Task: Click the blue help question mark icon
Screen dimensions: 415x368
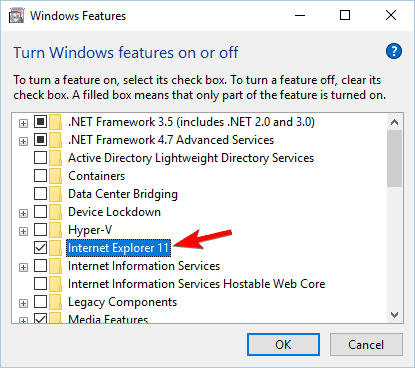Action: [x=394, y=51]
